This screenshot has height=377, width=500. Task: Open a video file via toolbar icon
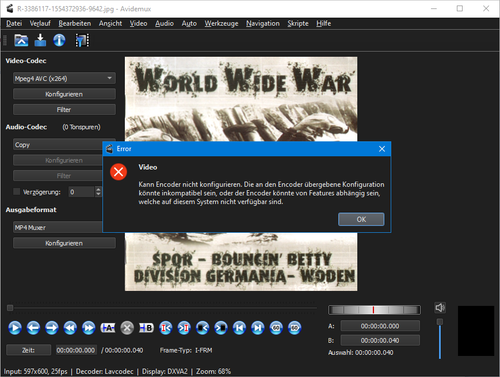(21, 40)
